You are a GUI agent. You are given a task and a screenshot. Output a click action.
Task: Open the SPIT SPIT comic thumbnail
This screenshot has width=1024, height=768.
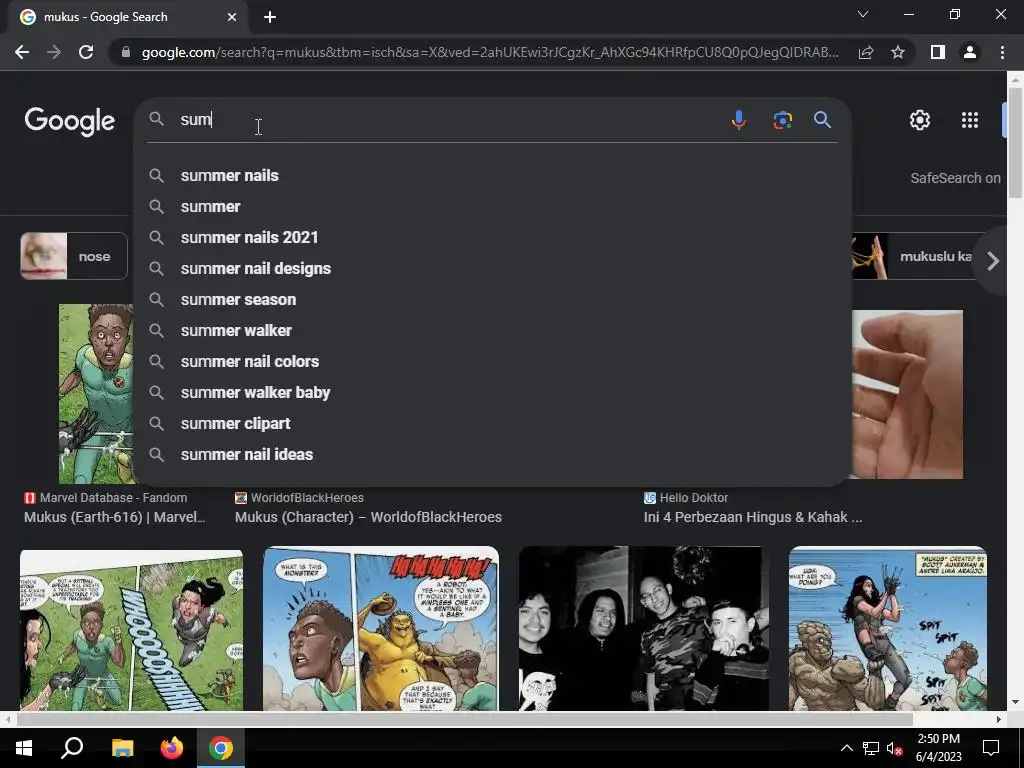(888, 628)
